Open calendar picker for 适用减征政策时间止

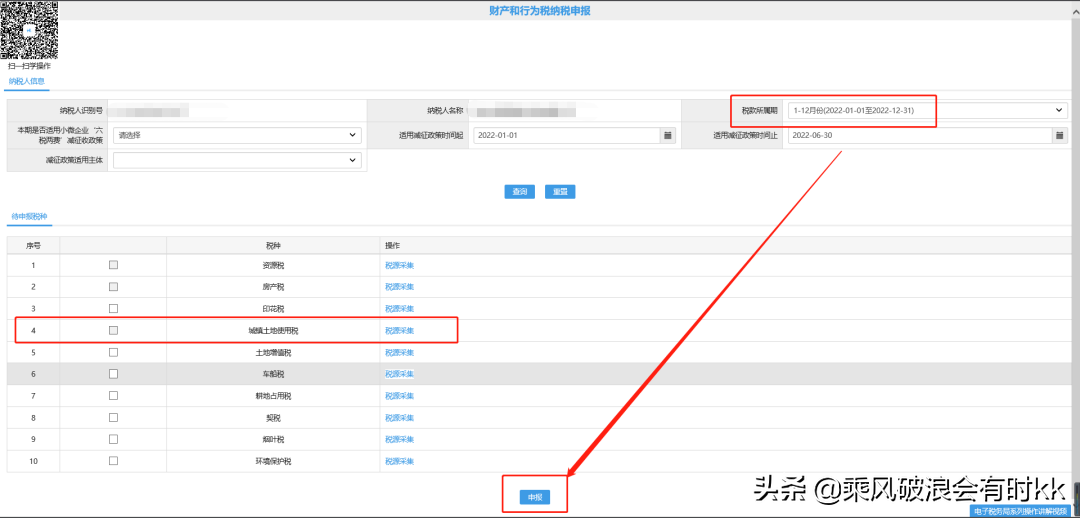click(1059, 135)
